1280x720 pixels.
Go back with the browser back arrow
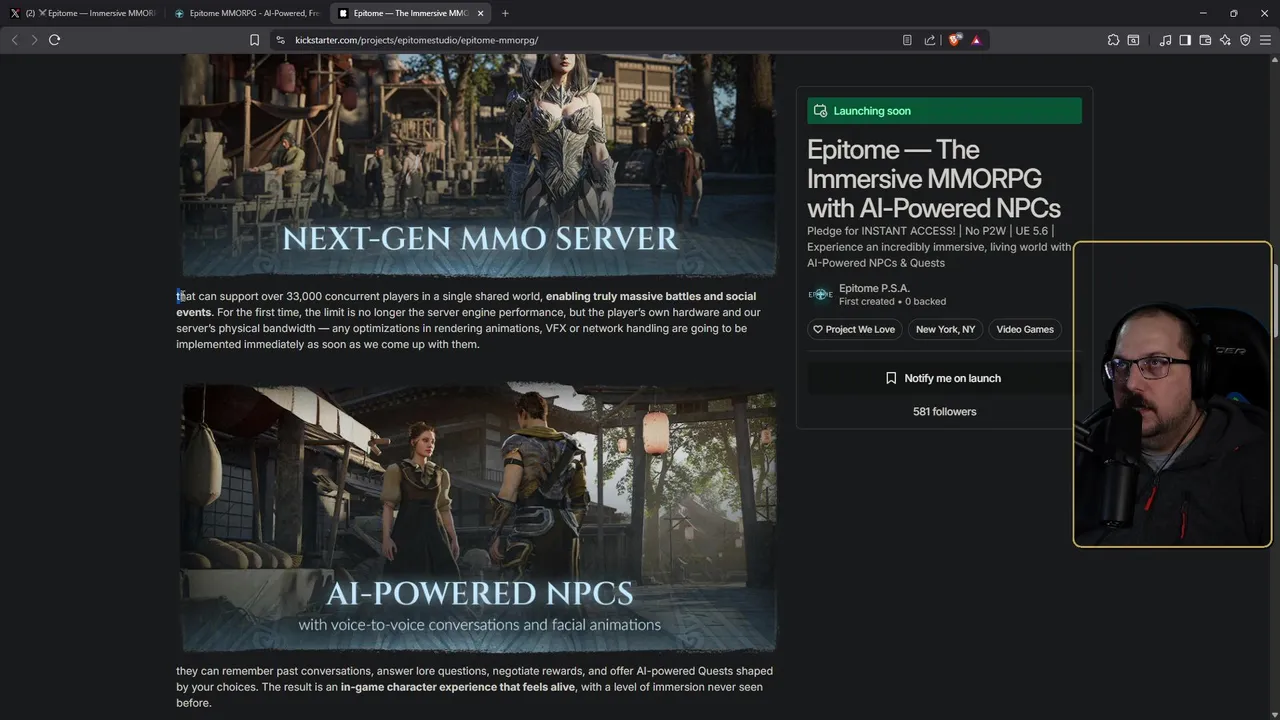pyautogui.click(x=14, y=40)
